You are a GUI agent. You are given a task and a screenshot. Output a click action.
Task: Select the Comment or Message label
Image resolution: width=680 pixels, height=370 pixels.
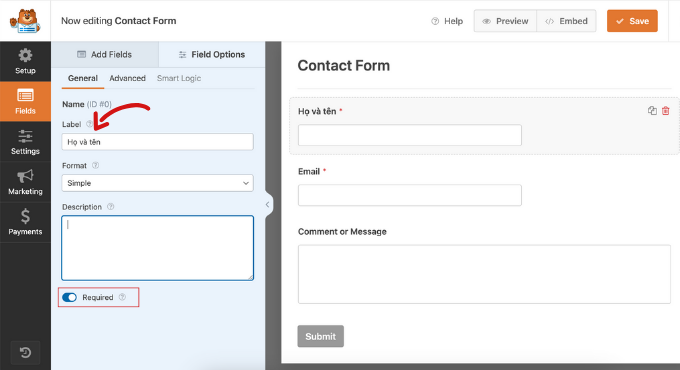342,232
